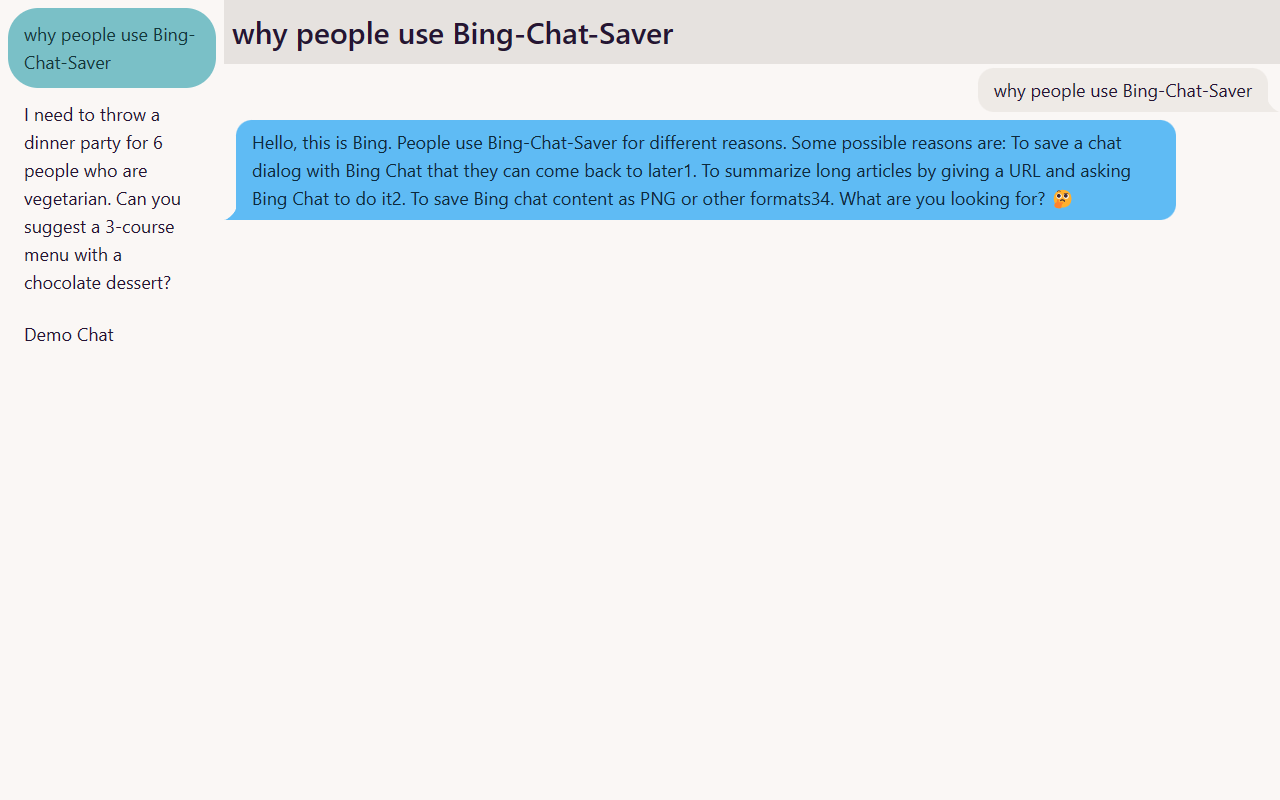Click the empty header bar right of the title
This screenshot has width=1280, height=800.
(x=975, y=32)
